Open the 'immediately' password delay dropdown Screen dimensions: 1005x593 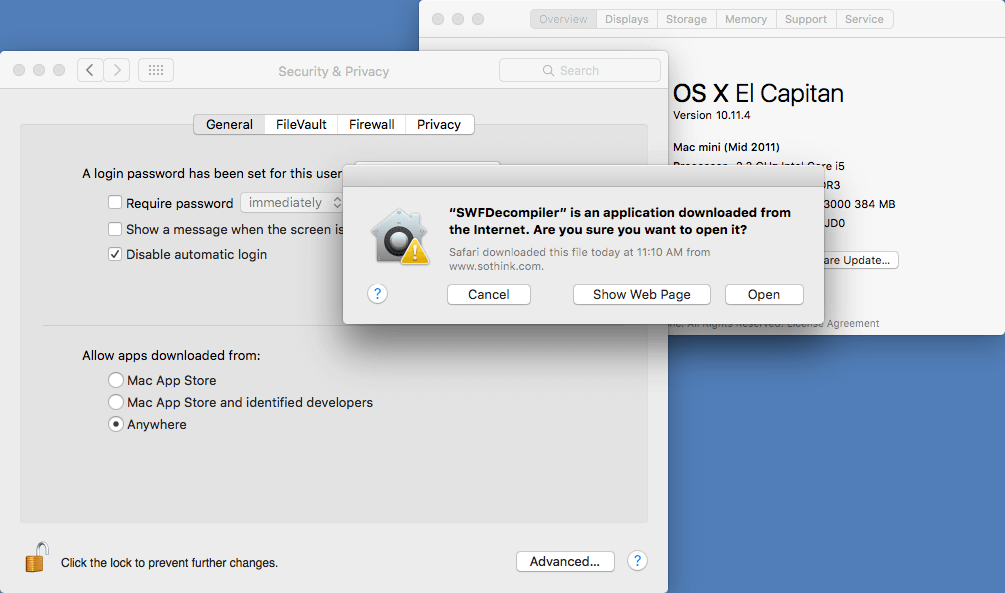pos(292,203)
